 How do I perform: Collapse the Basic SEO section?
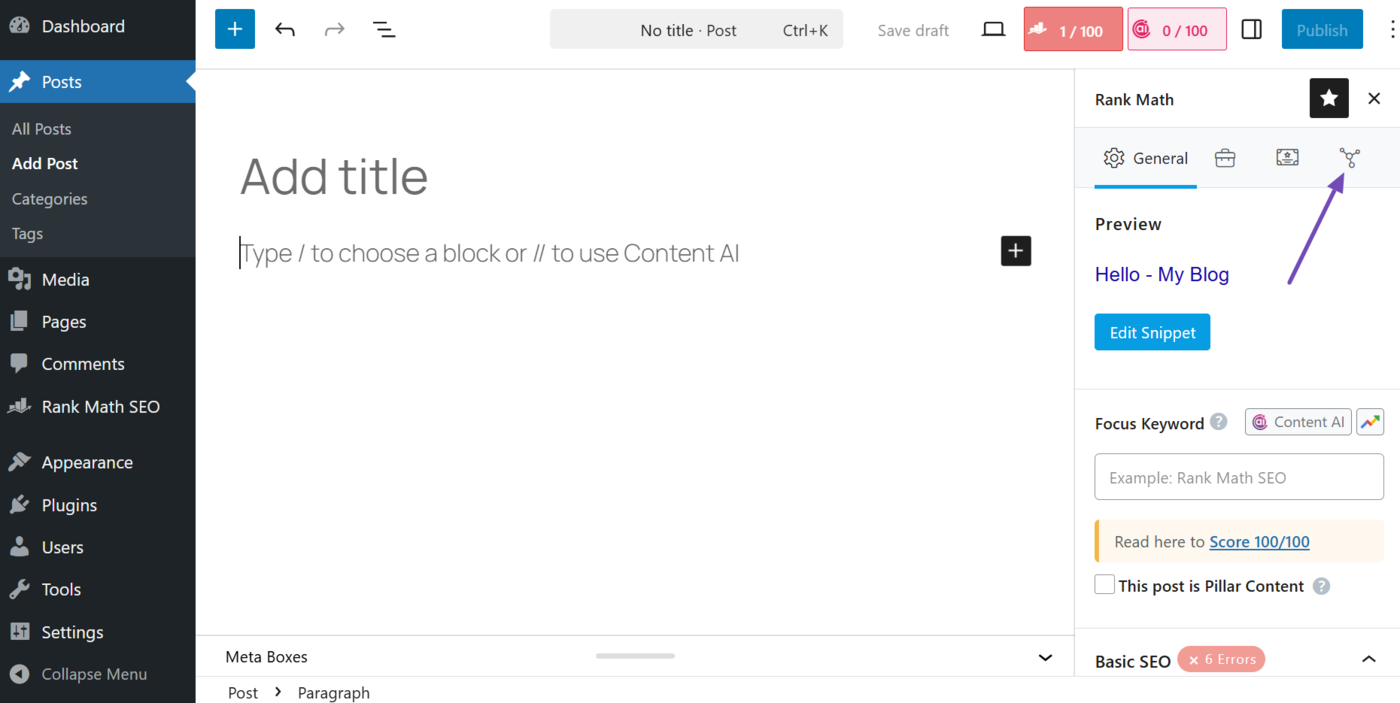point(1369,659)
